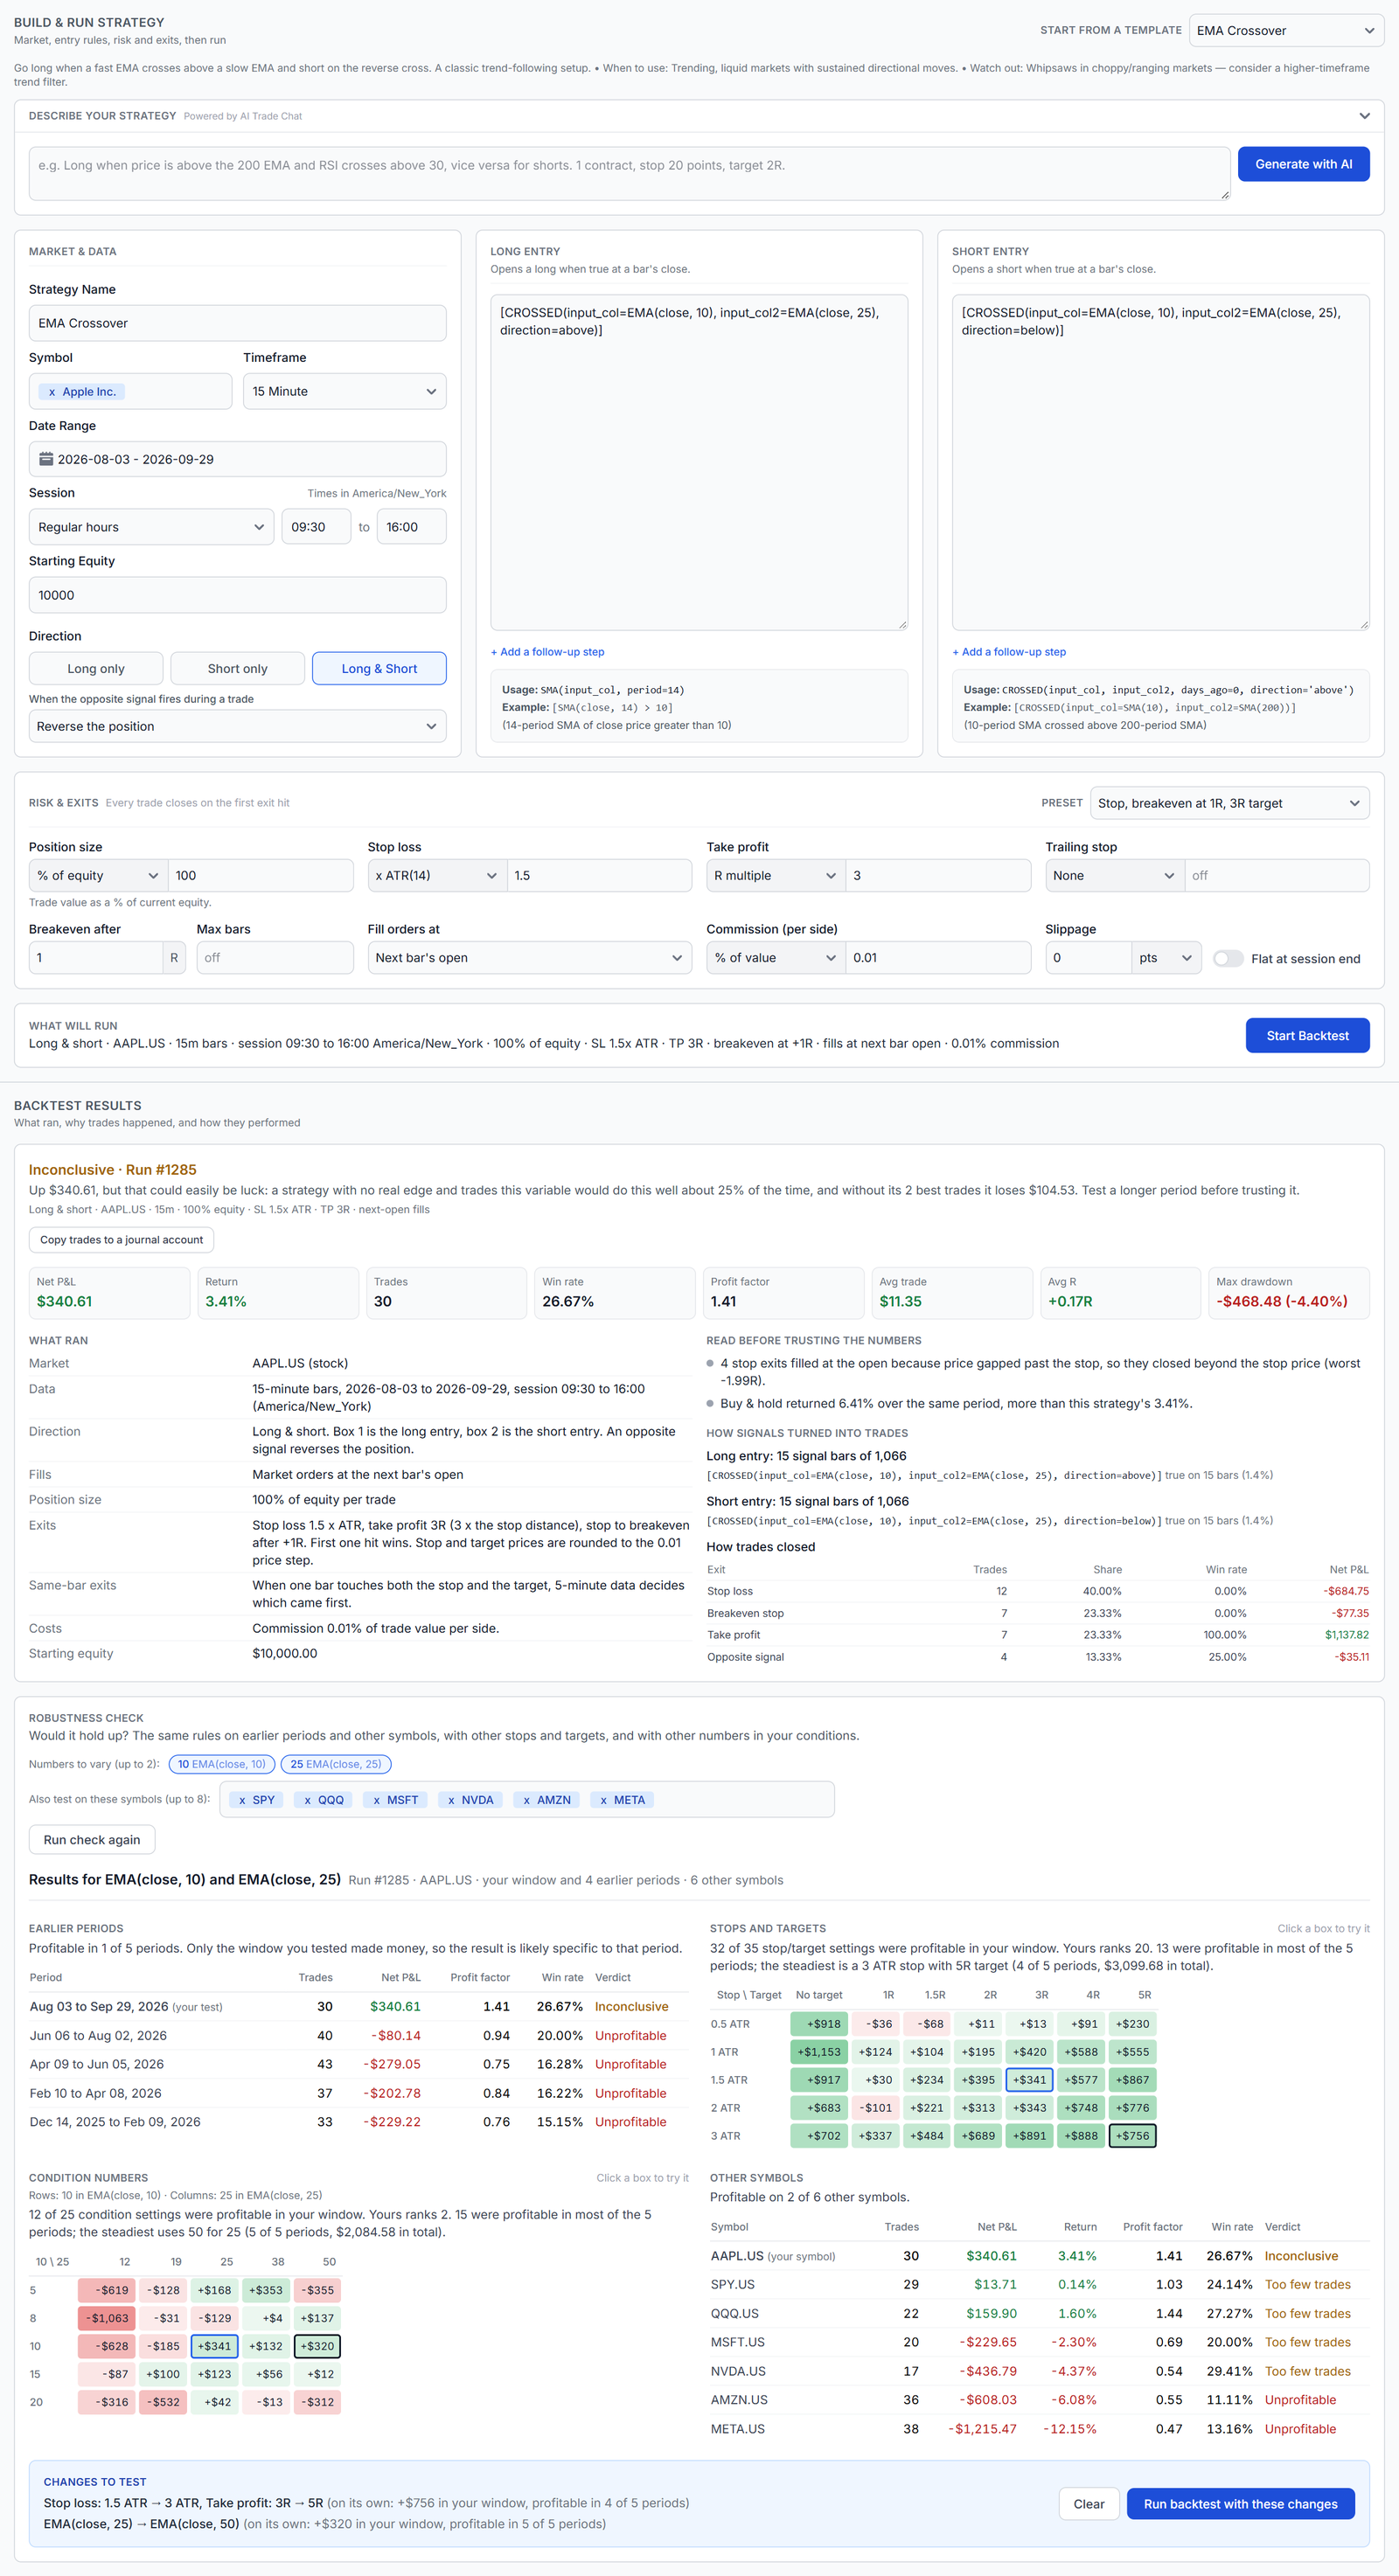Select the 1.5 ATR / 3R cell +$341
Screen dimensions: 1399x2576
pos(1029,2080)
